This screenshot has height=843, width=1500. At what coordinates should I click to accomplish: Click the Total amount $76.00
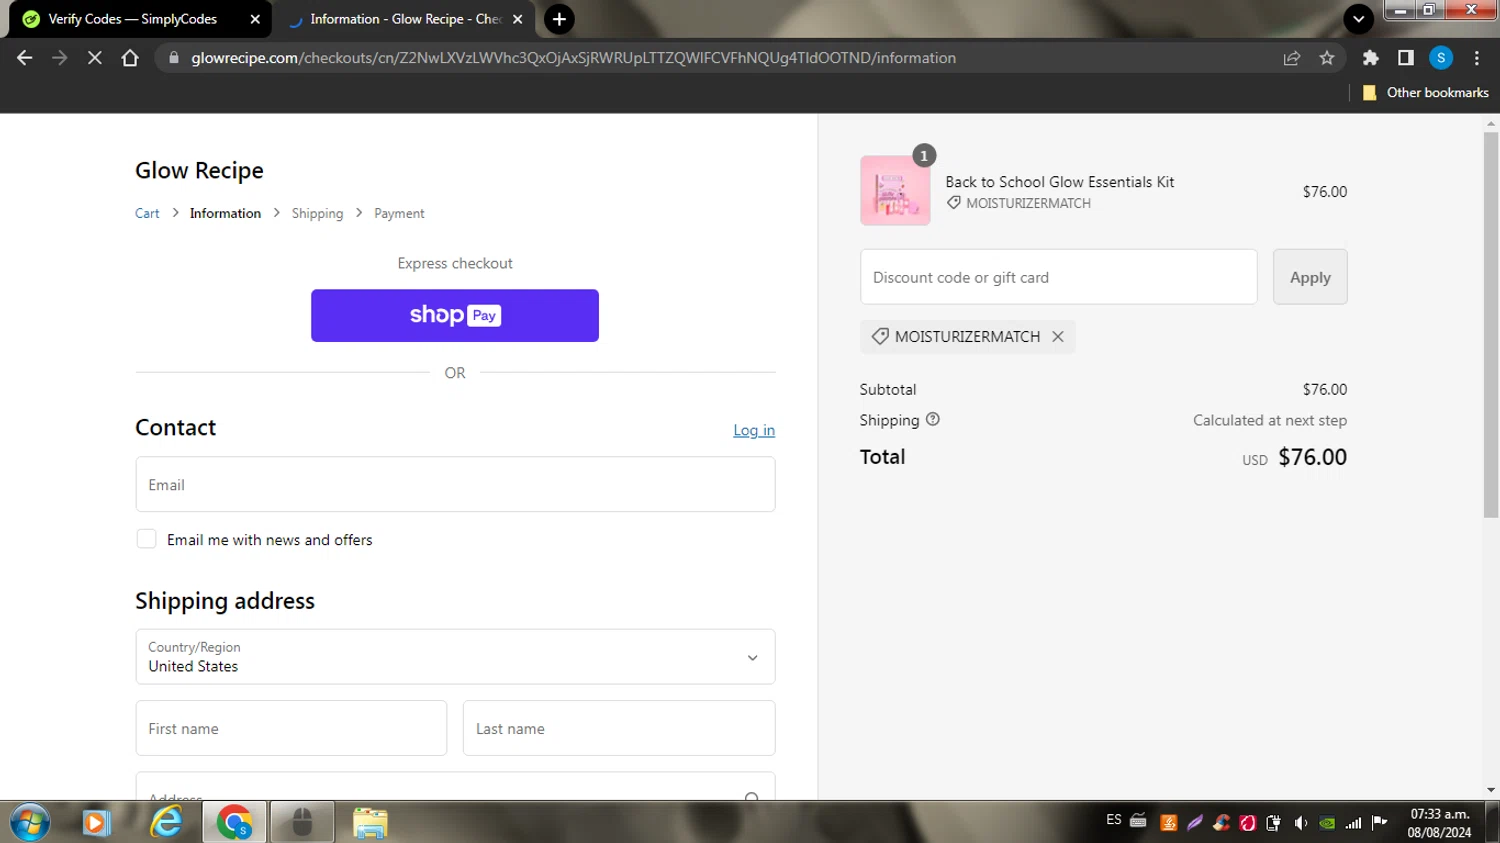(1312, 457)
